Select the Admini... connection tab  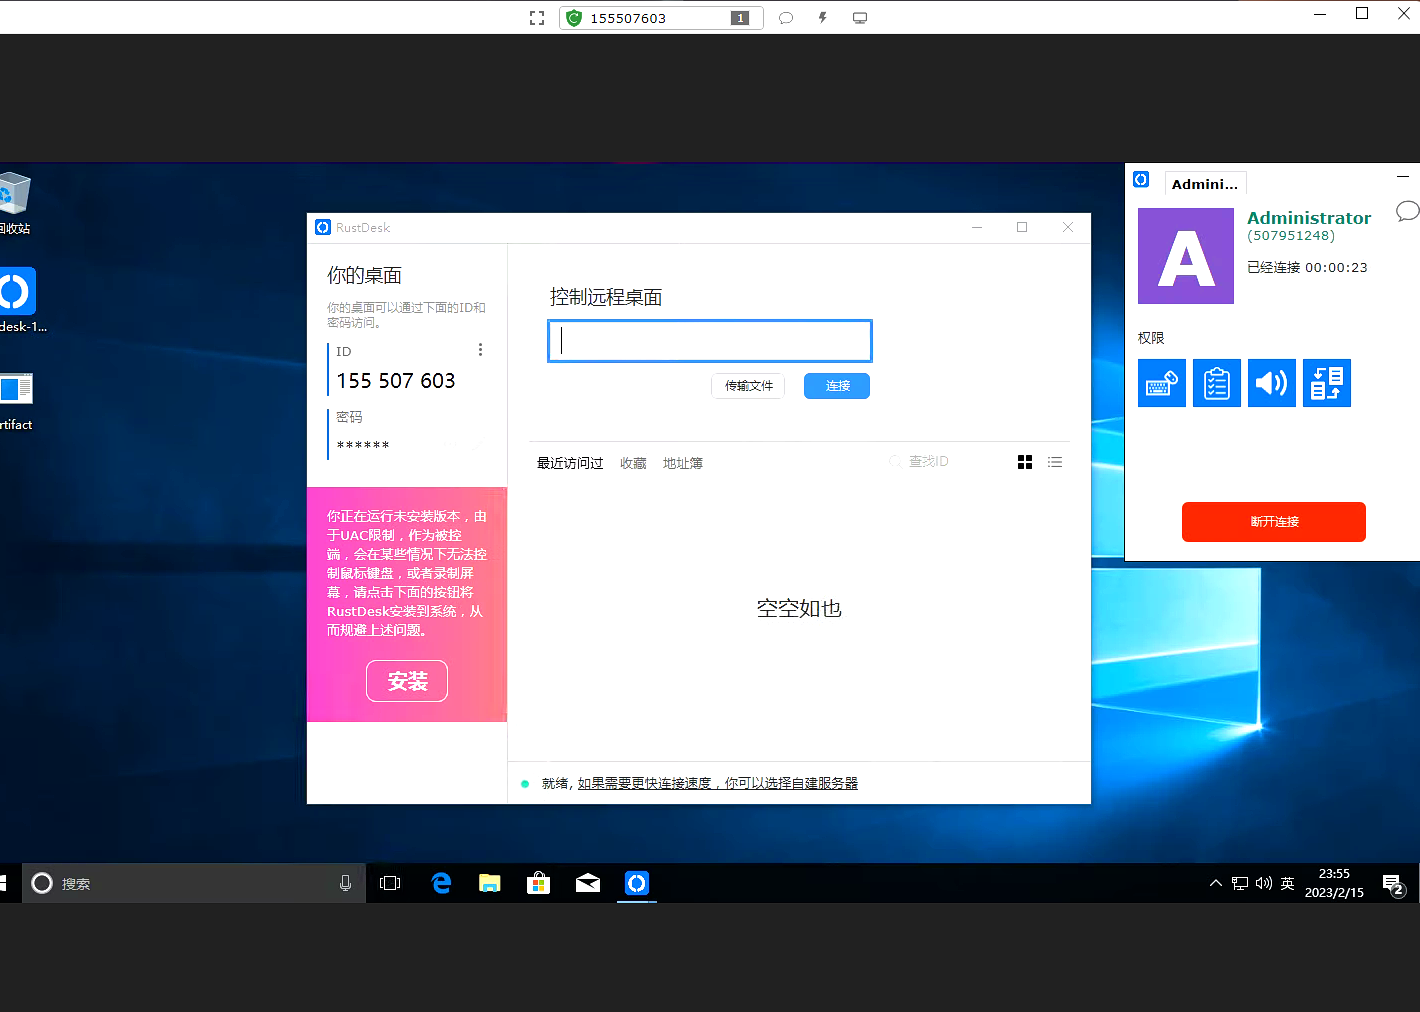[1205, 184]
